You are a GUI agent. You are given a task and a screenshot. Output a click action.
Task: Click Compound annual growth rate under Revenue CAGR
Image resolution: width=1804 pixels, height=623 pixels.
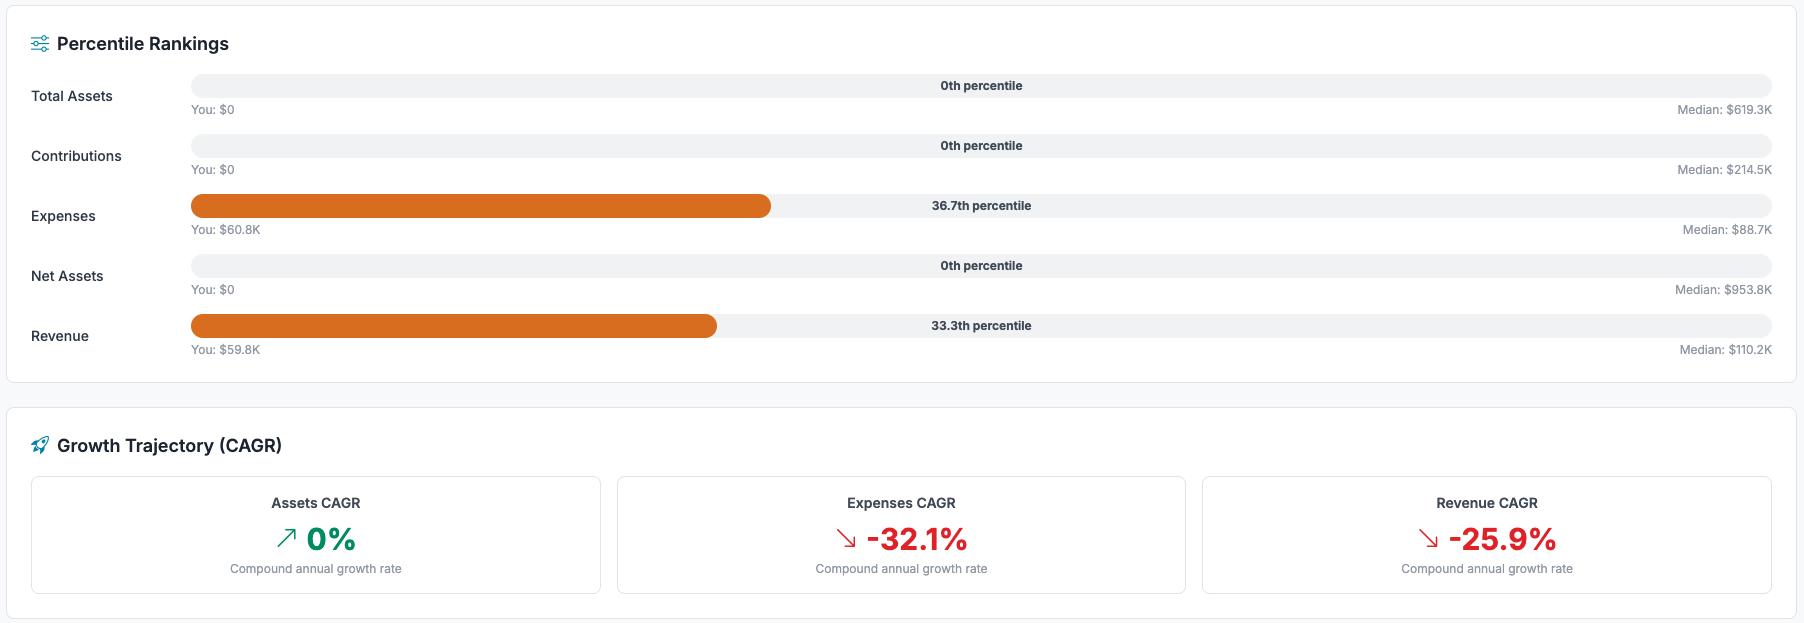[x=1486, y=568]
